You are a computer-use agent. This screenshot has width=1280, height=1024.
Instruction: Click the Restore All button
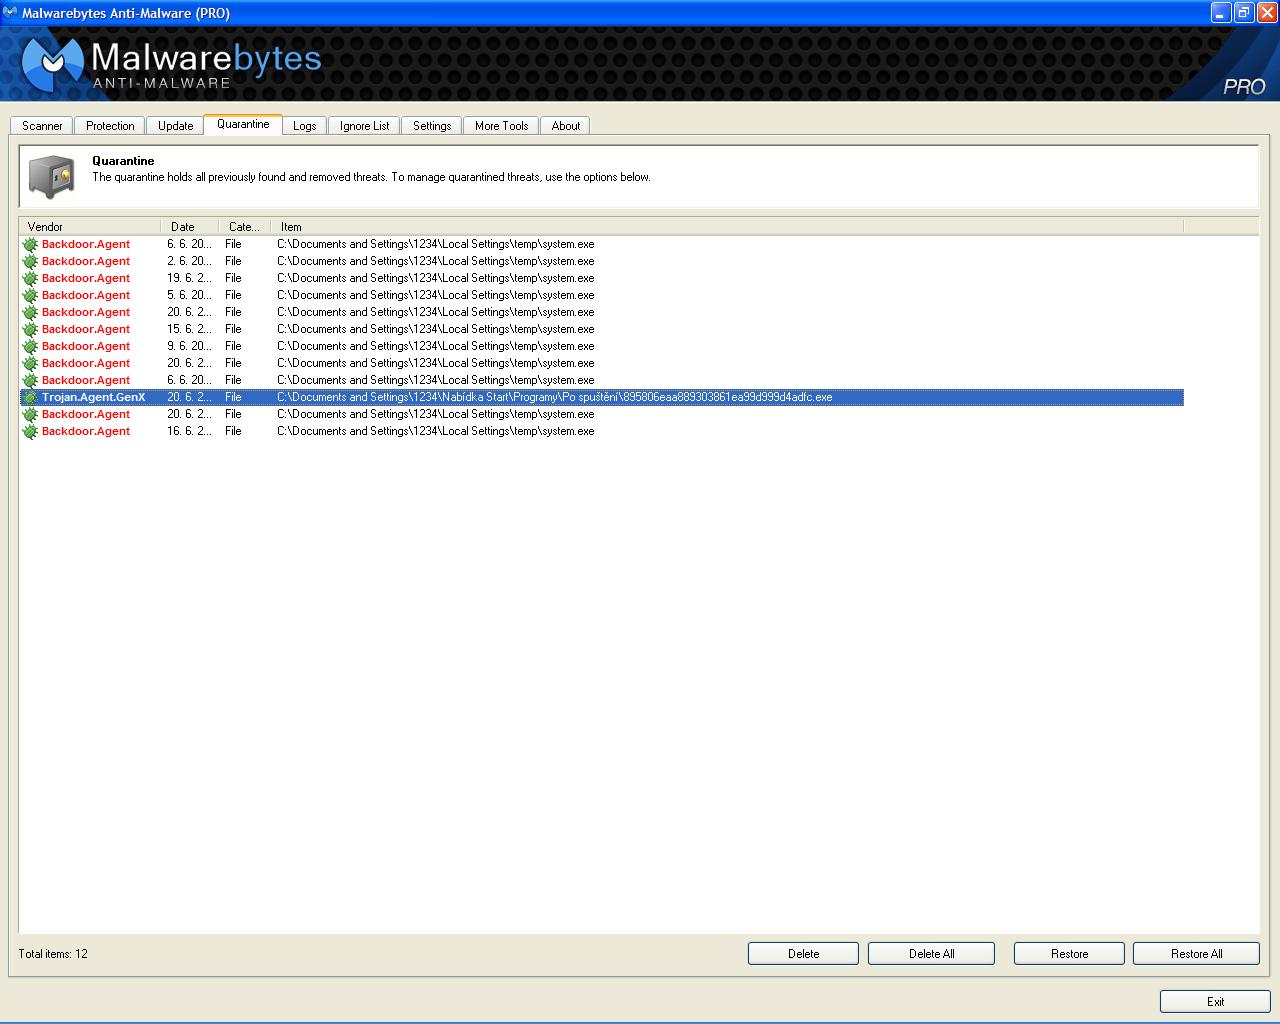pos(1196,954)
